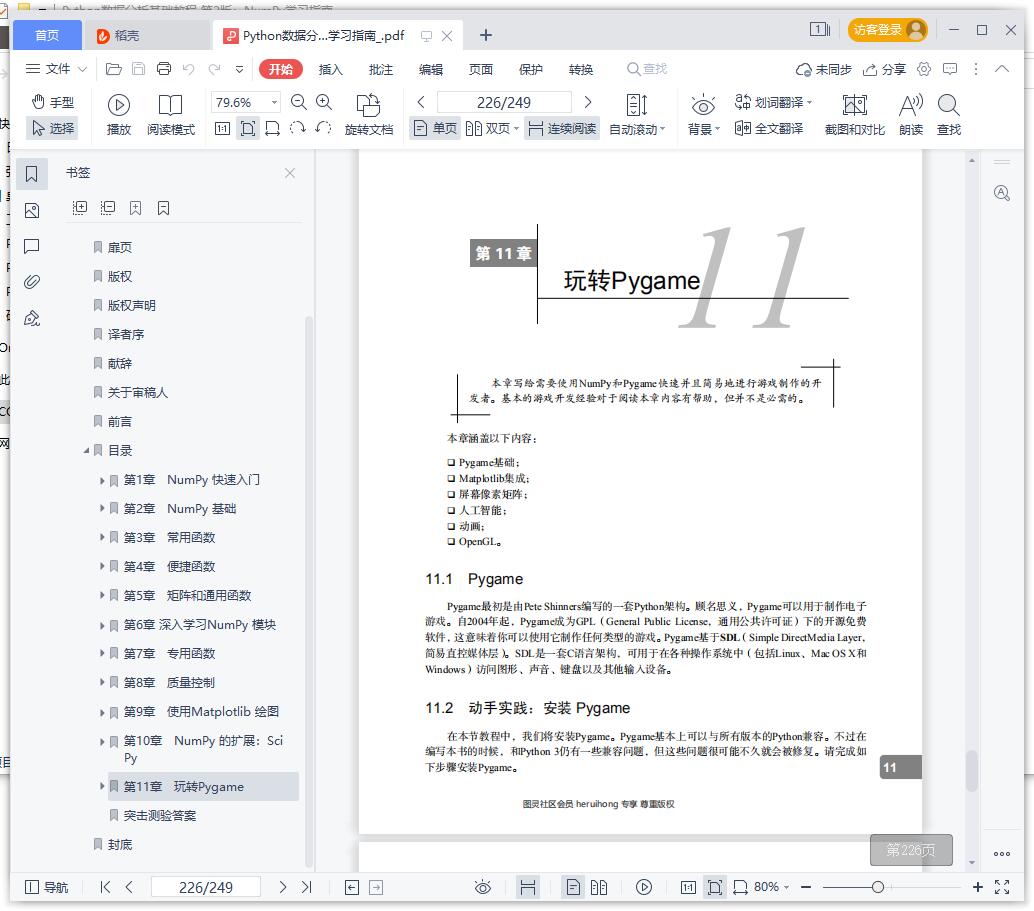Open the file folder icon
This screenshot has width=1034, height=911.
[x=113, y=69]
